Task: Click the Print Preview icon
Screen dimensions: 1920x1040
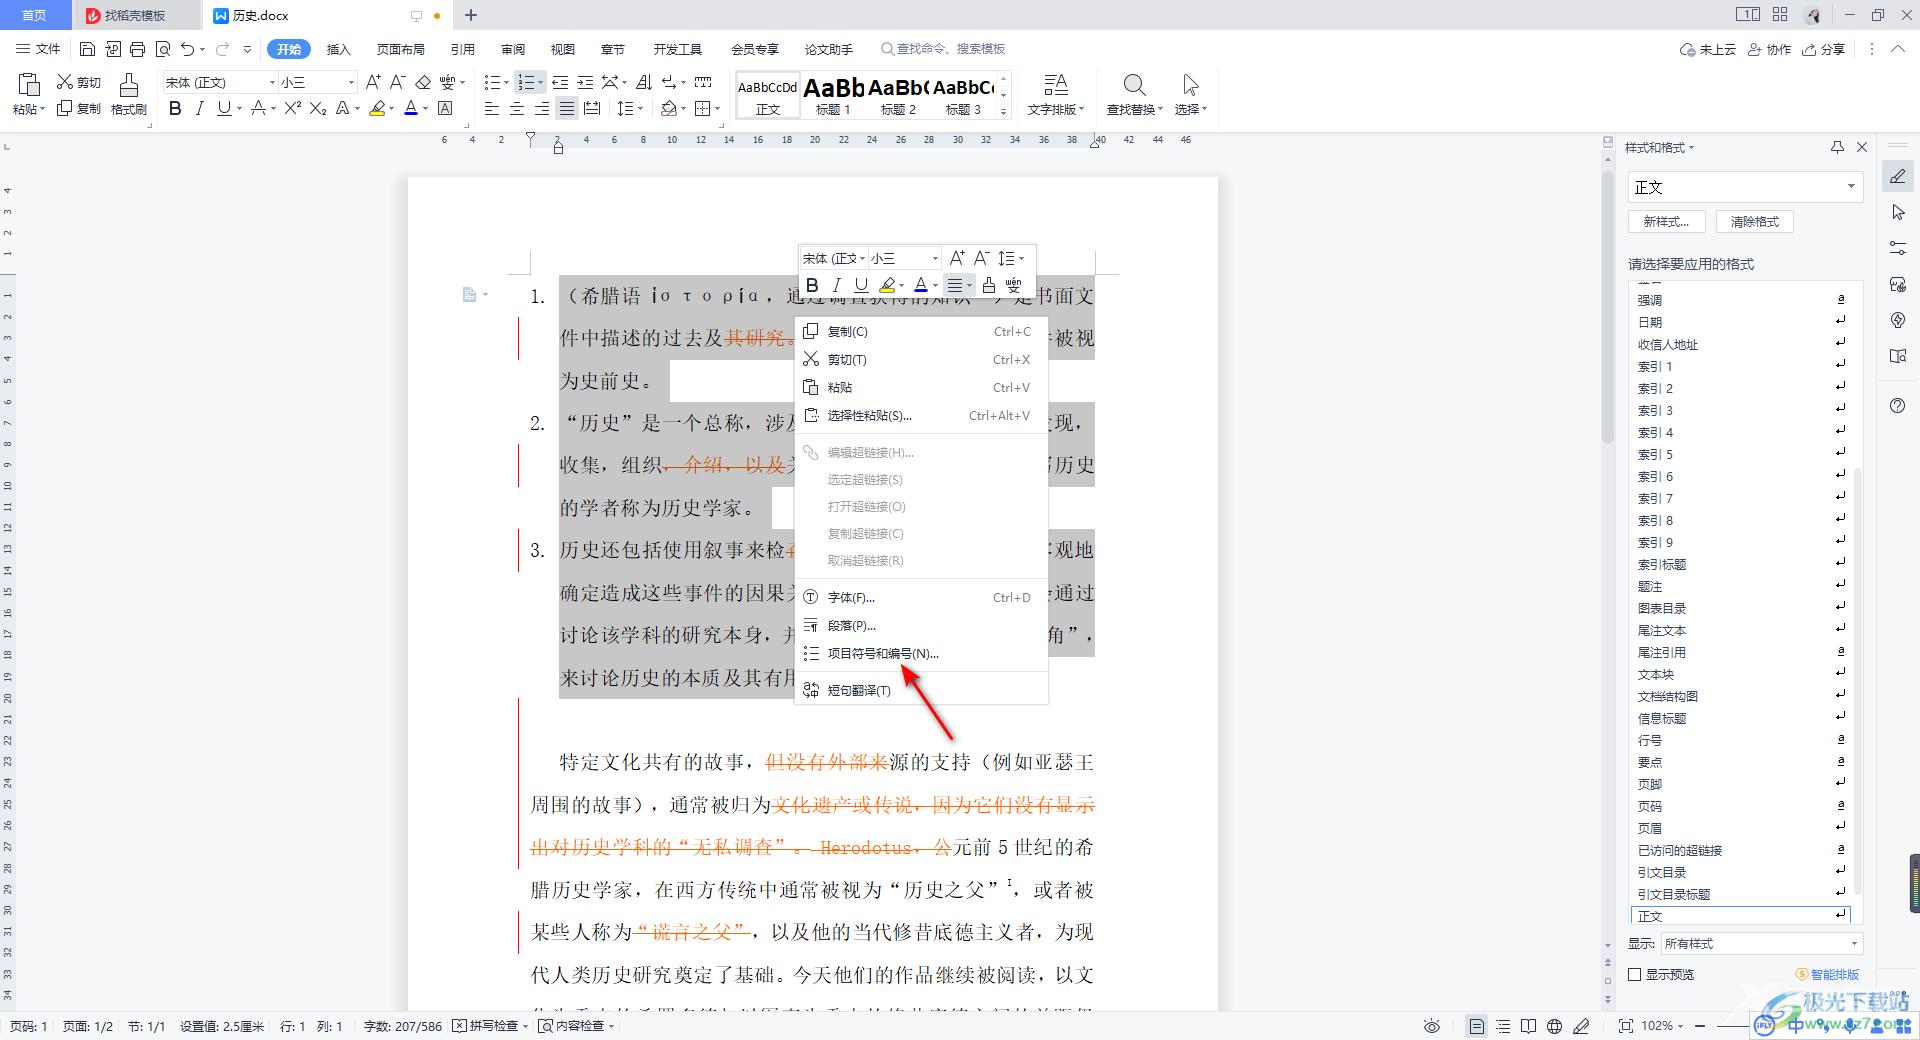Action: pyautogui.click(x=163, y=49)
